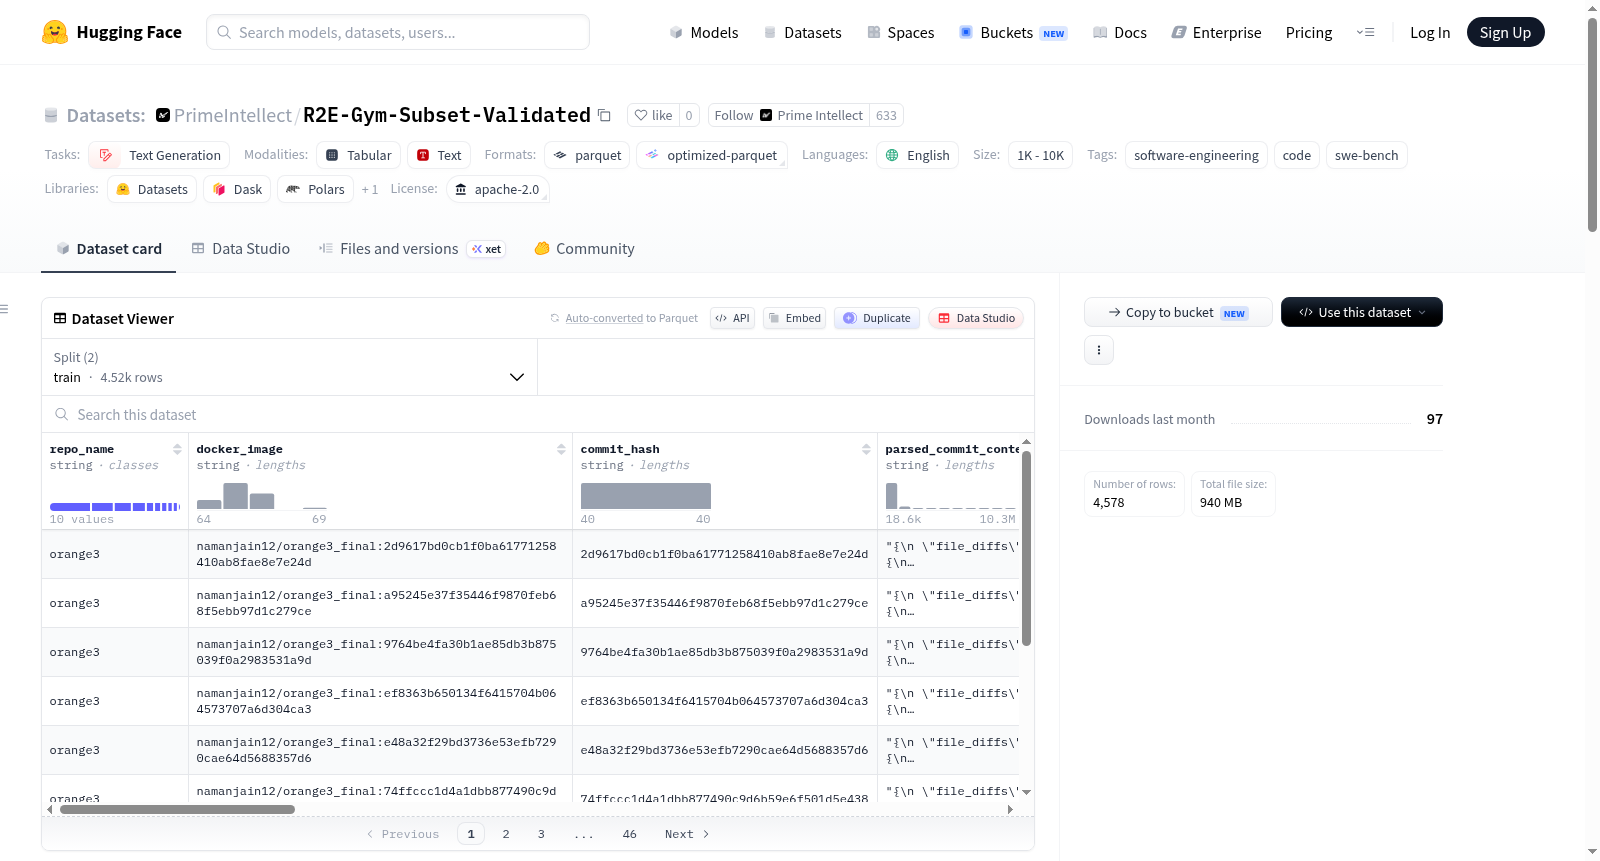Image resolution: width=1600 pixels, height=861 pixels.
Task: Switch to the Data Studio tab
Action: pos(241,249)
